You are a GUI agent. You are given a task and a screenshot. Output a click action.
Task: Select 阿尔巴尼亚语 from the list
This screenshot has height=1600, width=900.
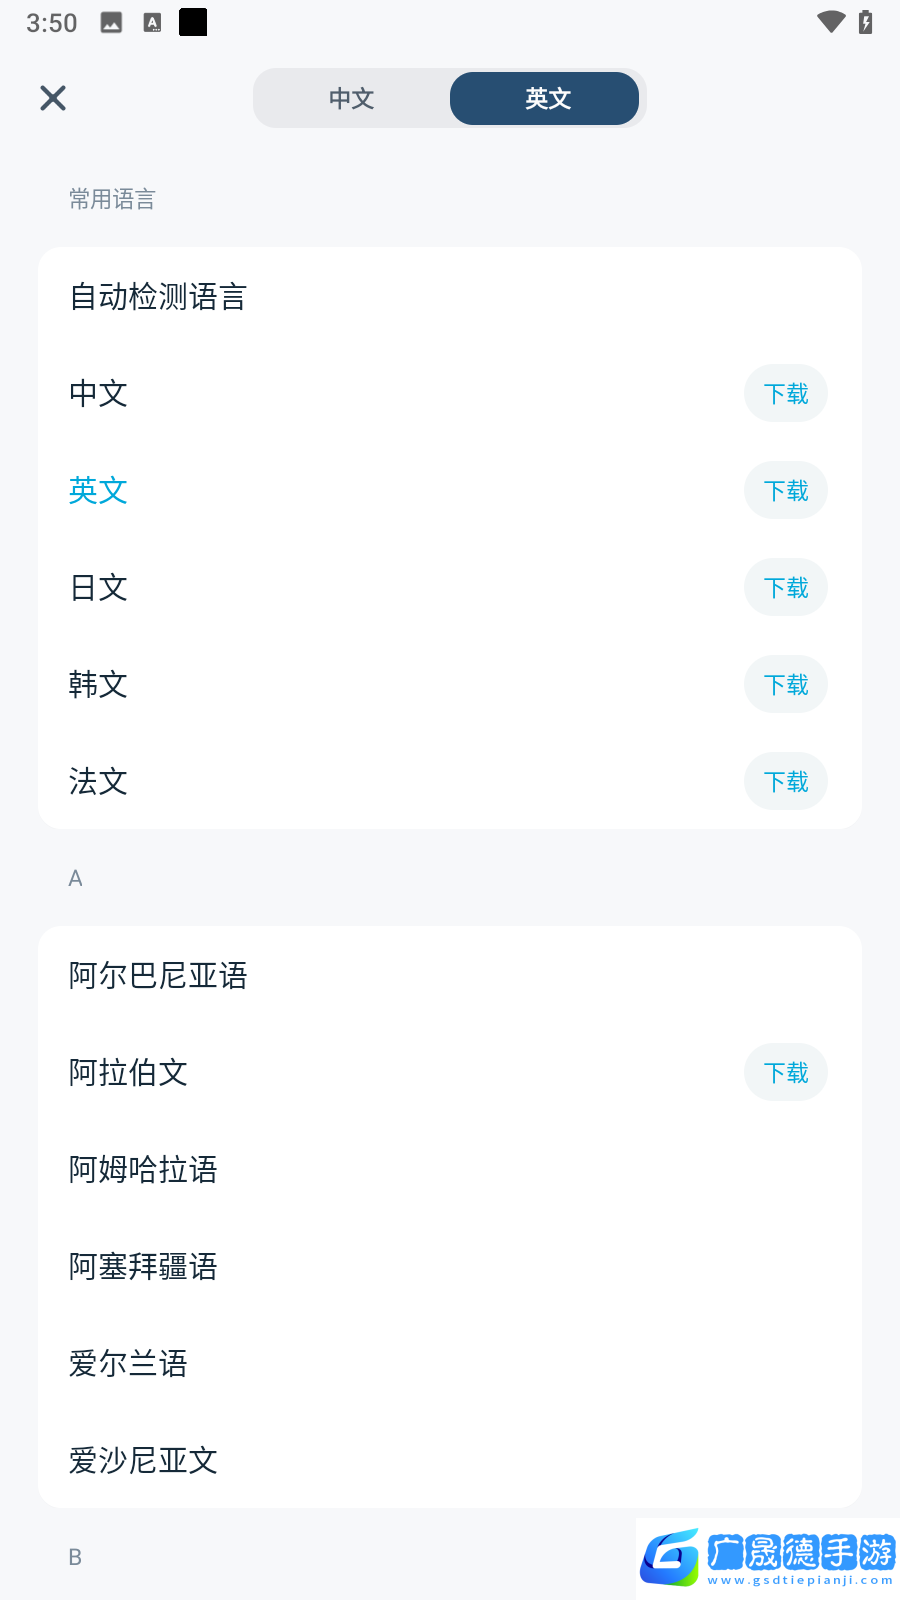pyautogui.click(x=158, y=976)
